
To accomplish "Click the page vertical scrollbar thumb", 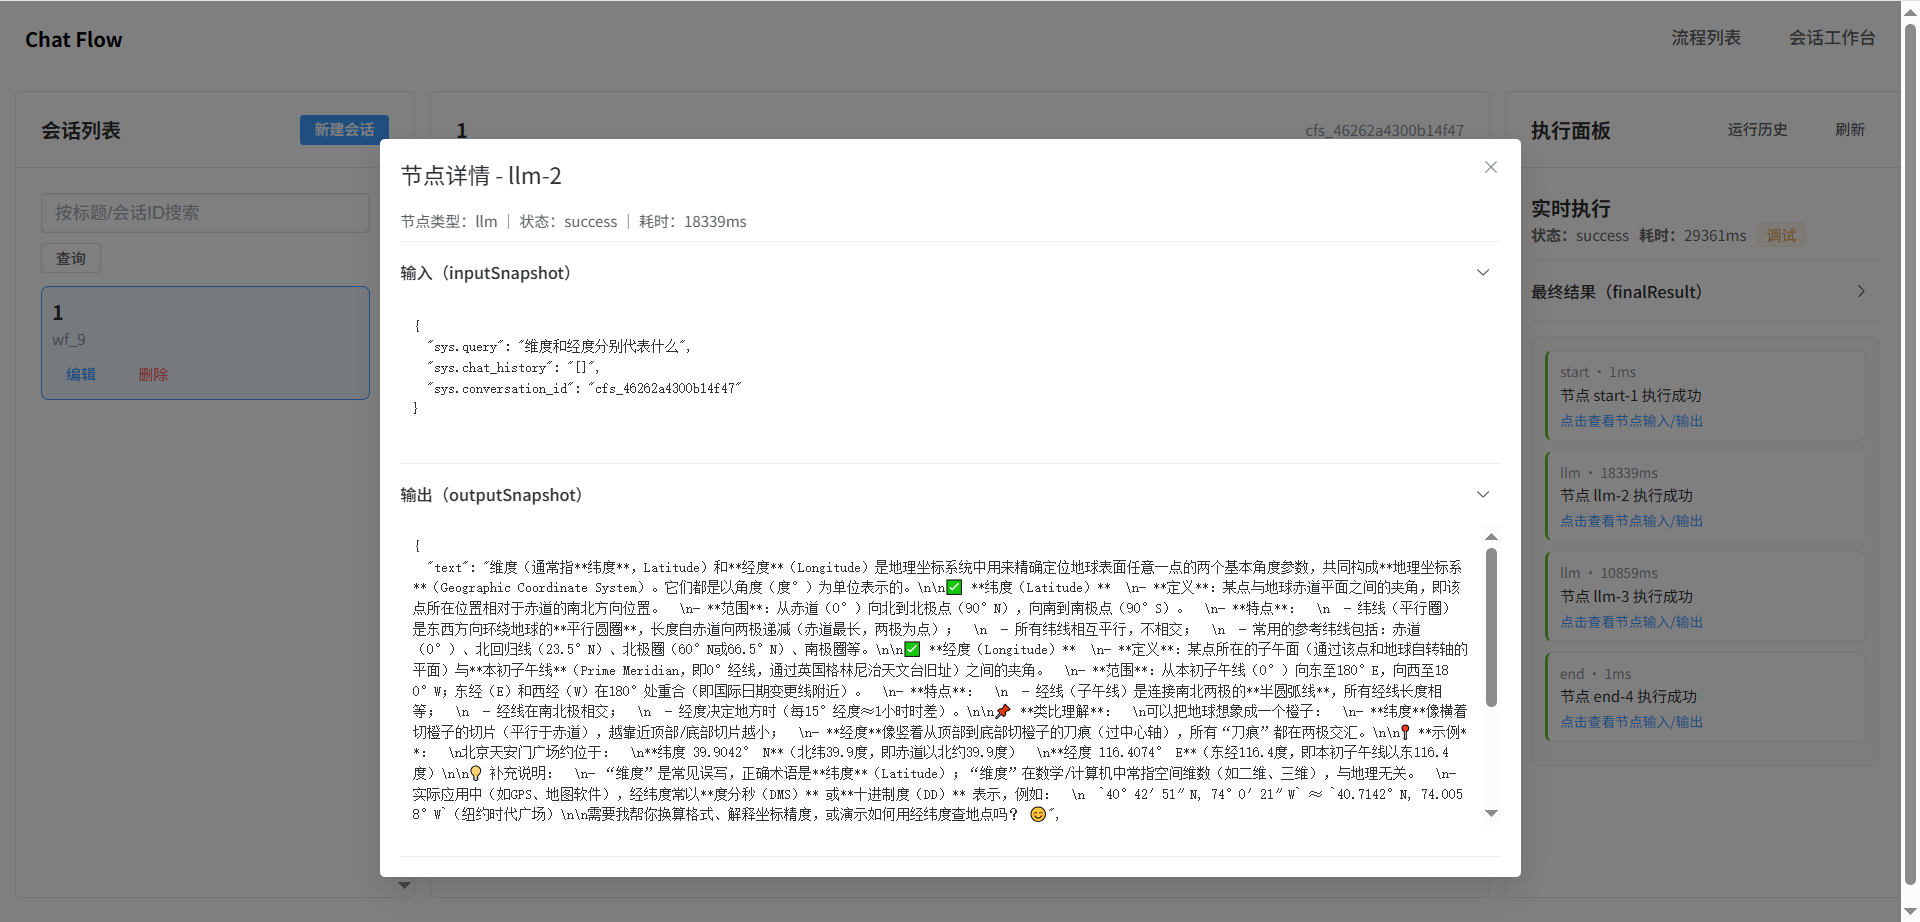I will coord(1910,455).
